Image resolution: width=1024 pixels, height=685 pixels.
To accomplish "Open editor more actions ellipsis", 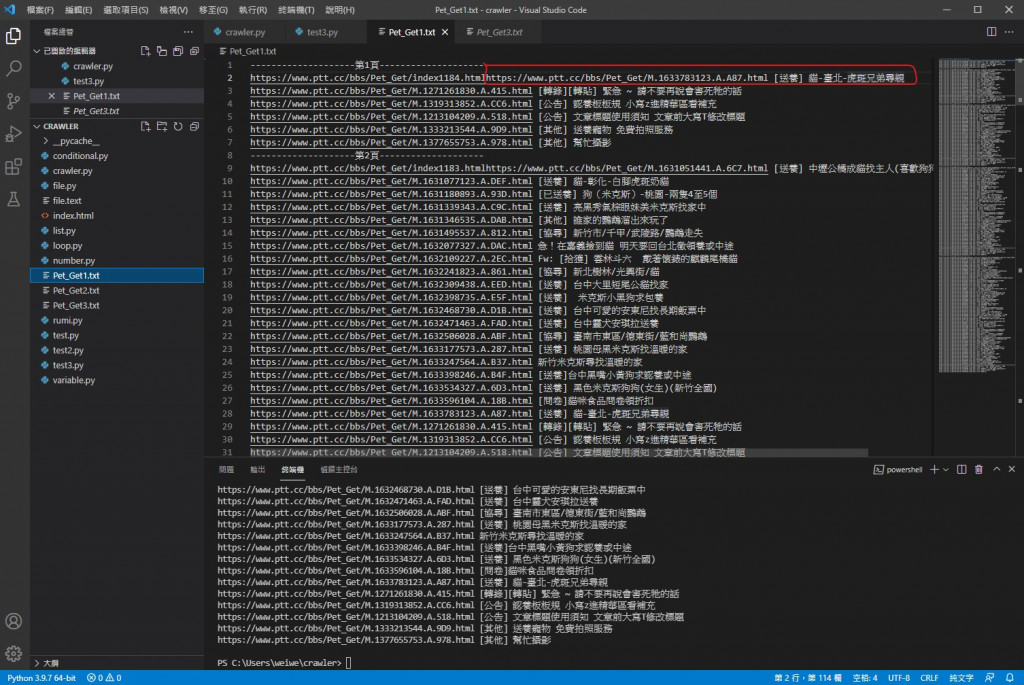I will (1009, 31).
